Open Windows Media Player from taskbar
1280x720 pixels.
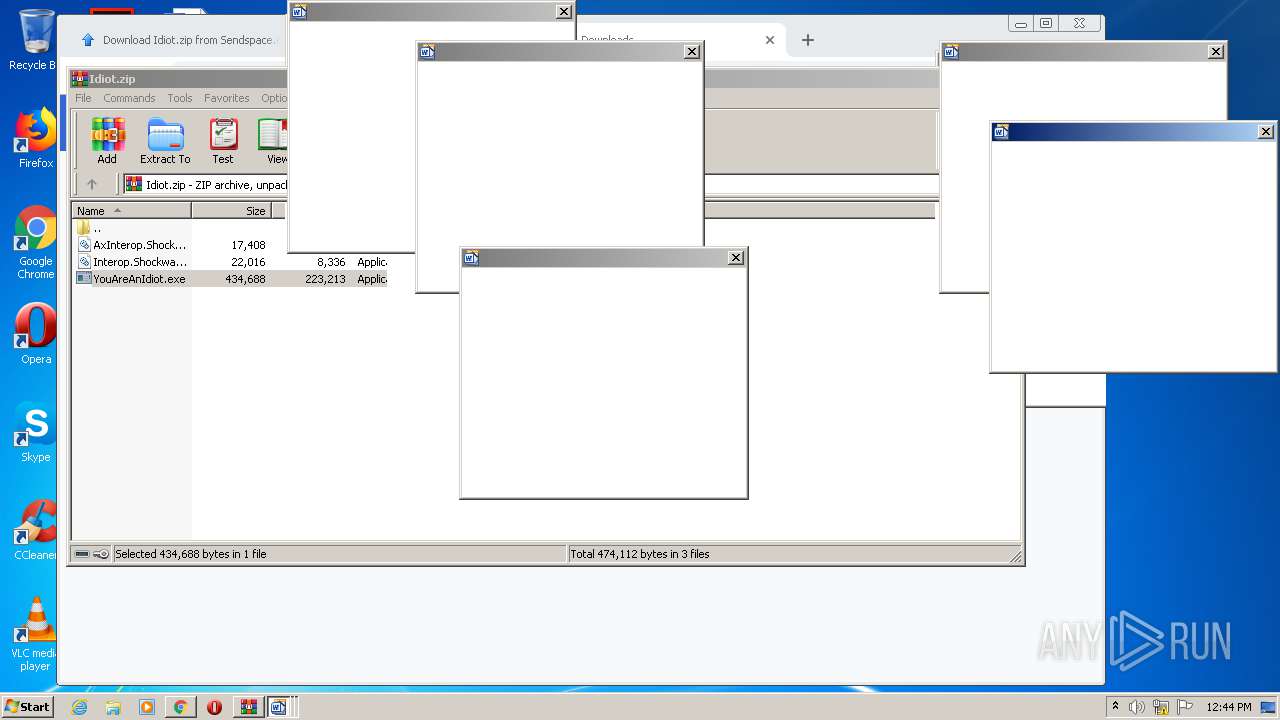click(x=147, y=707)
